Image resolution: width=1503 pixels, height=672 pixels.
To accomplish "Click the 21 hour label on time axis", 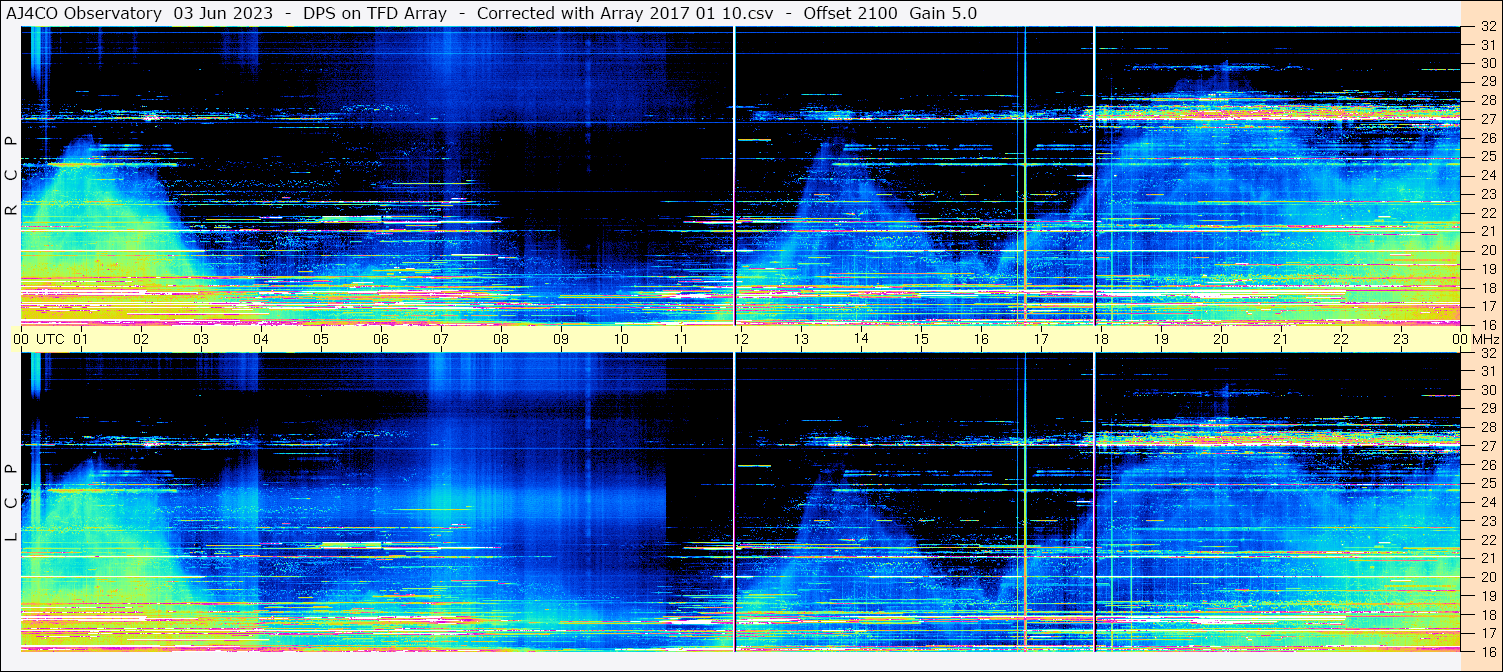I will coord(1281,339).
